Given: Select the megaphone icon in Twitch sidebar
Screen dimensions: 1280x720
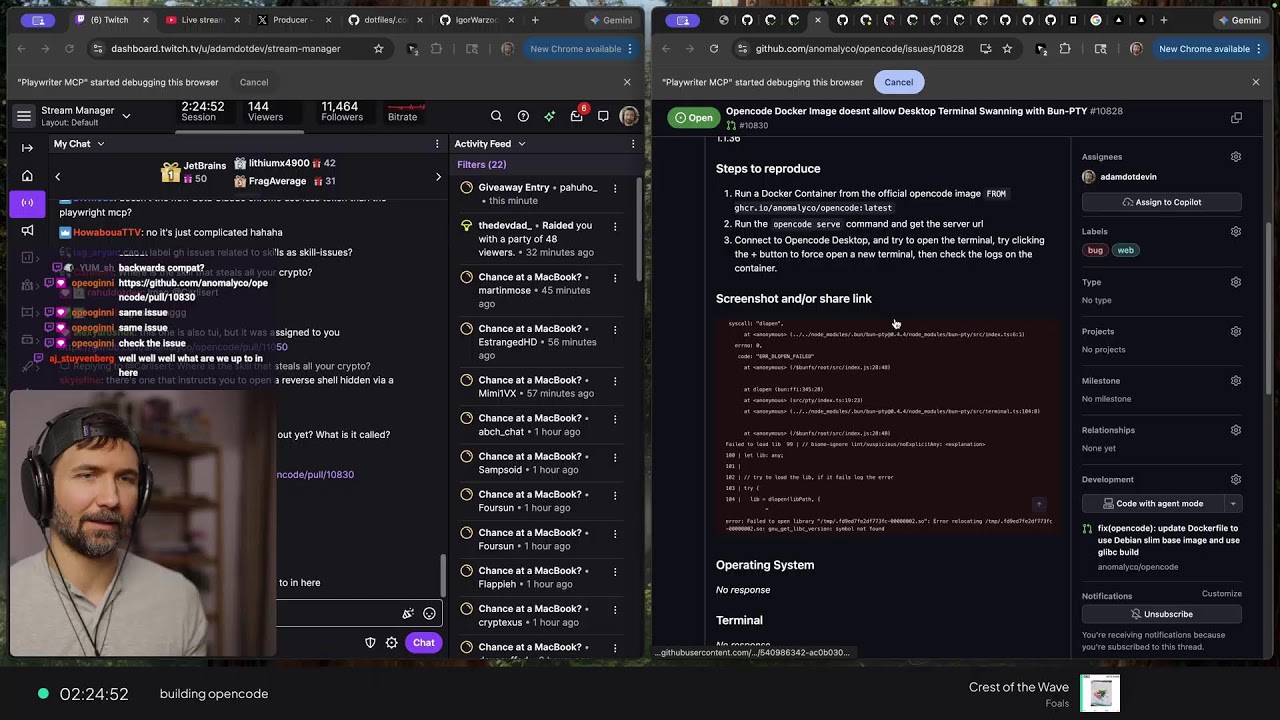Looking at the screenshot, I should tap(27, 230).
